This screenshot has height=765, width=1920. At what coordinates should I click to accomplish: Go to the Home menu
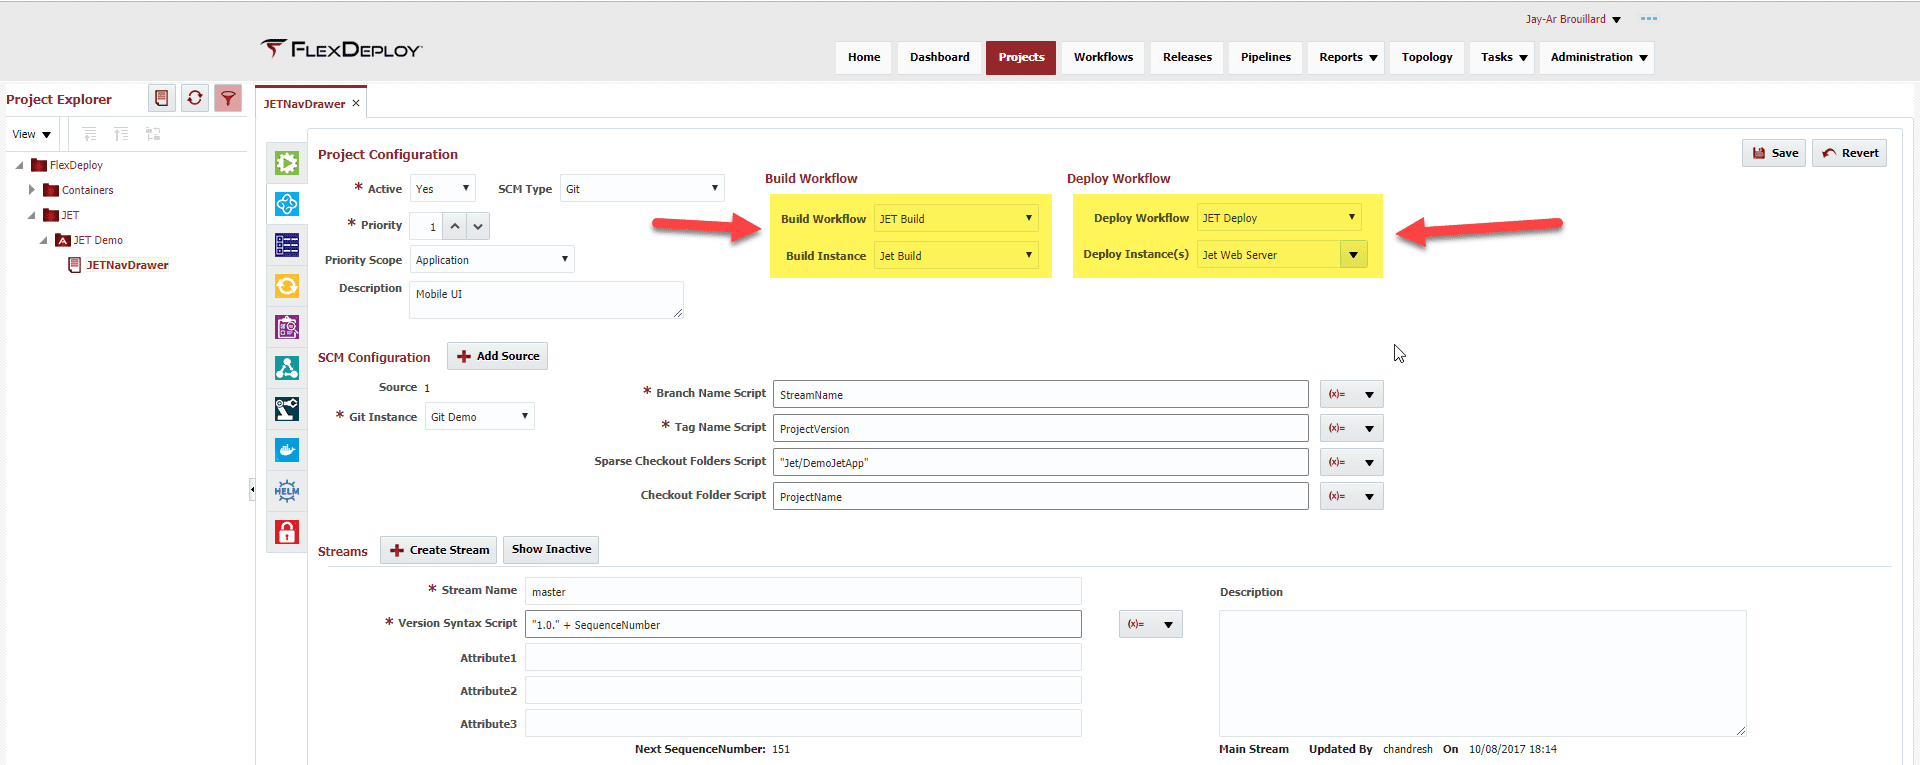864,57
